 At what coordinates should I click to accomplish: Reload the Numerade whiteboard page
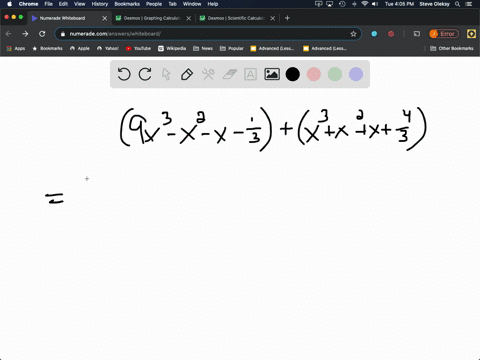42,34
